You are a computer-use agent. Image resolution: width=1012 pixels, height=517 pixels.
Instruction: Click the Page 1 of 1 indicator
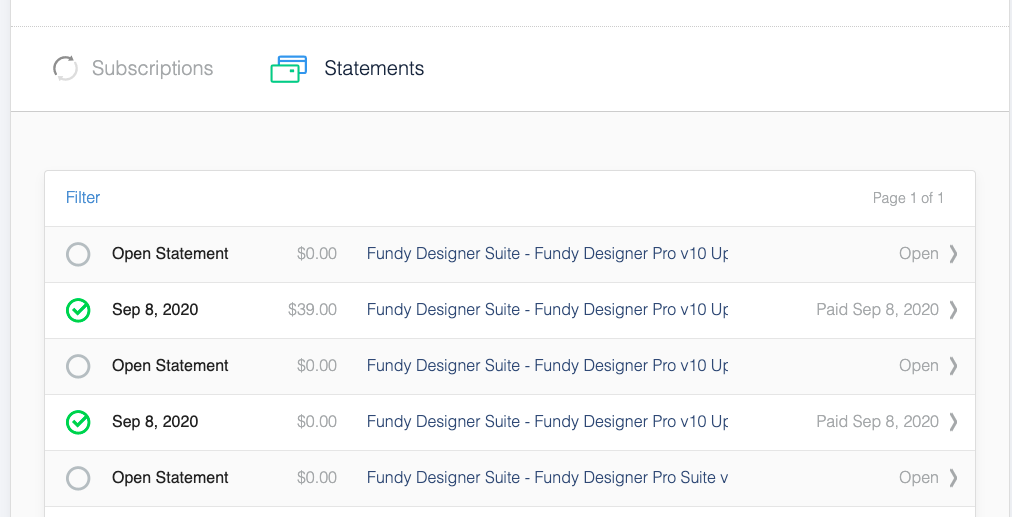(x=908, y=198)
